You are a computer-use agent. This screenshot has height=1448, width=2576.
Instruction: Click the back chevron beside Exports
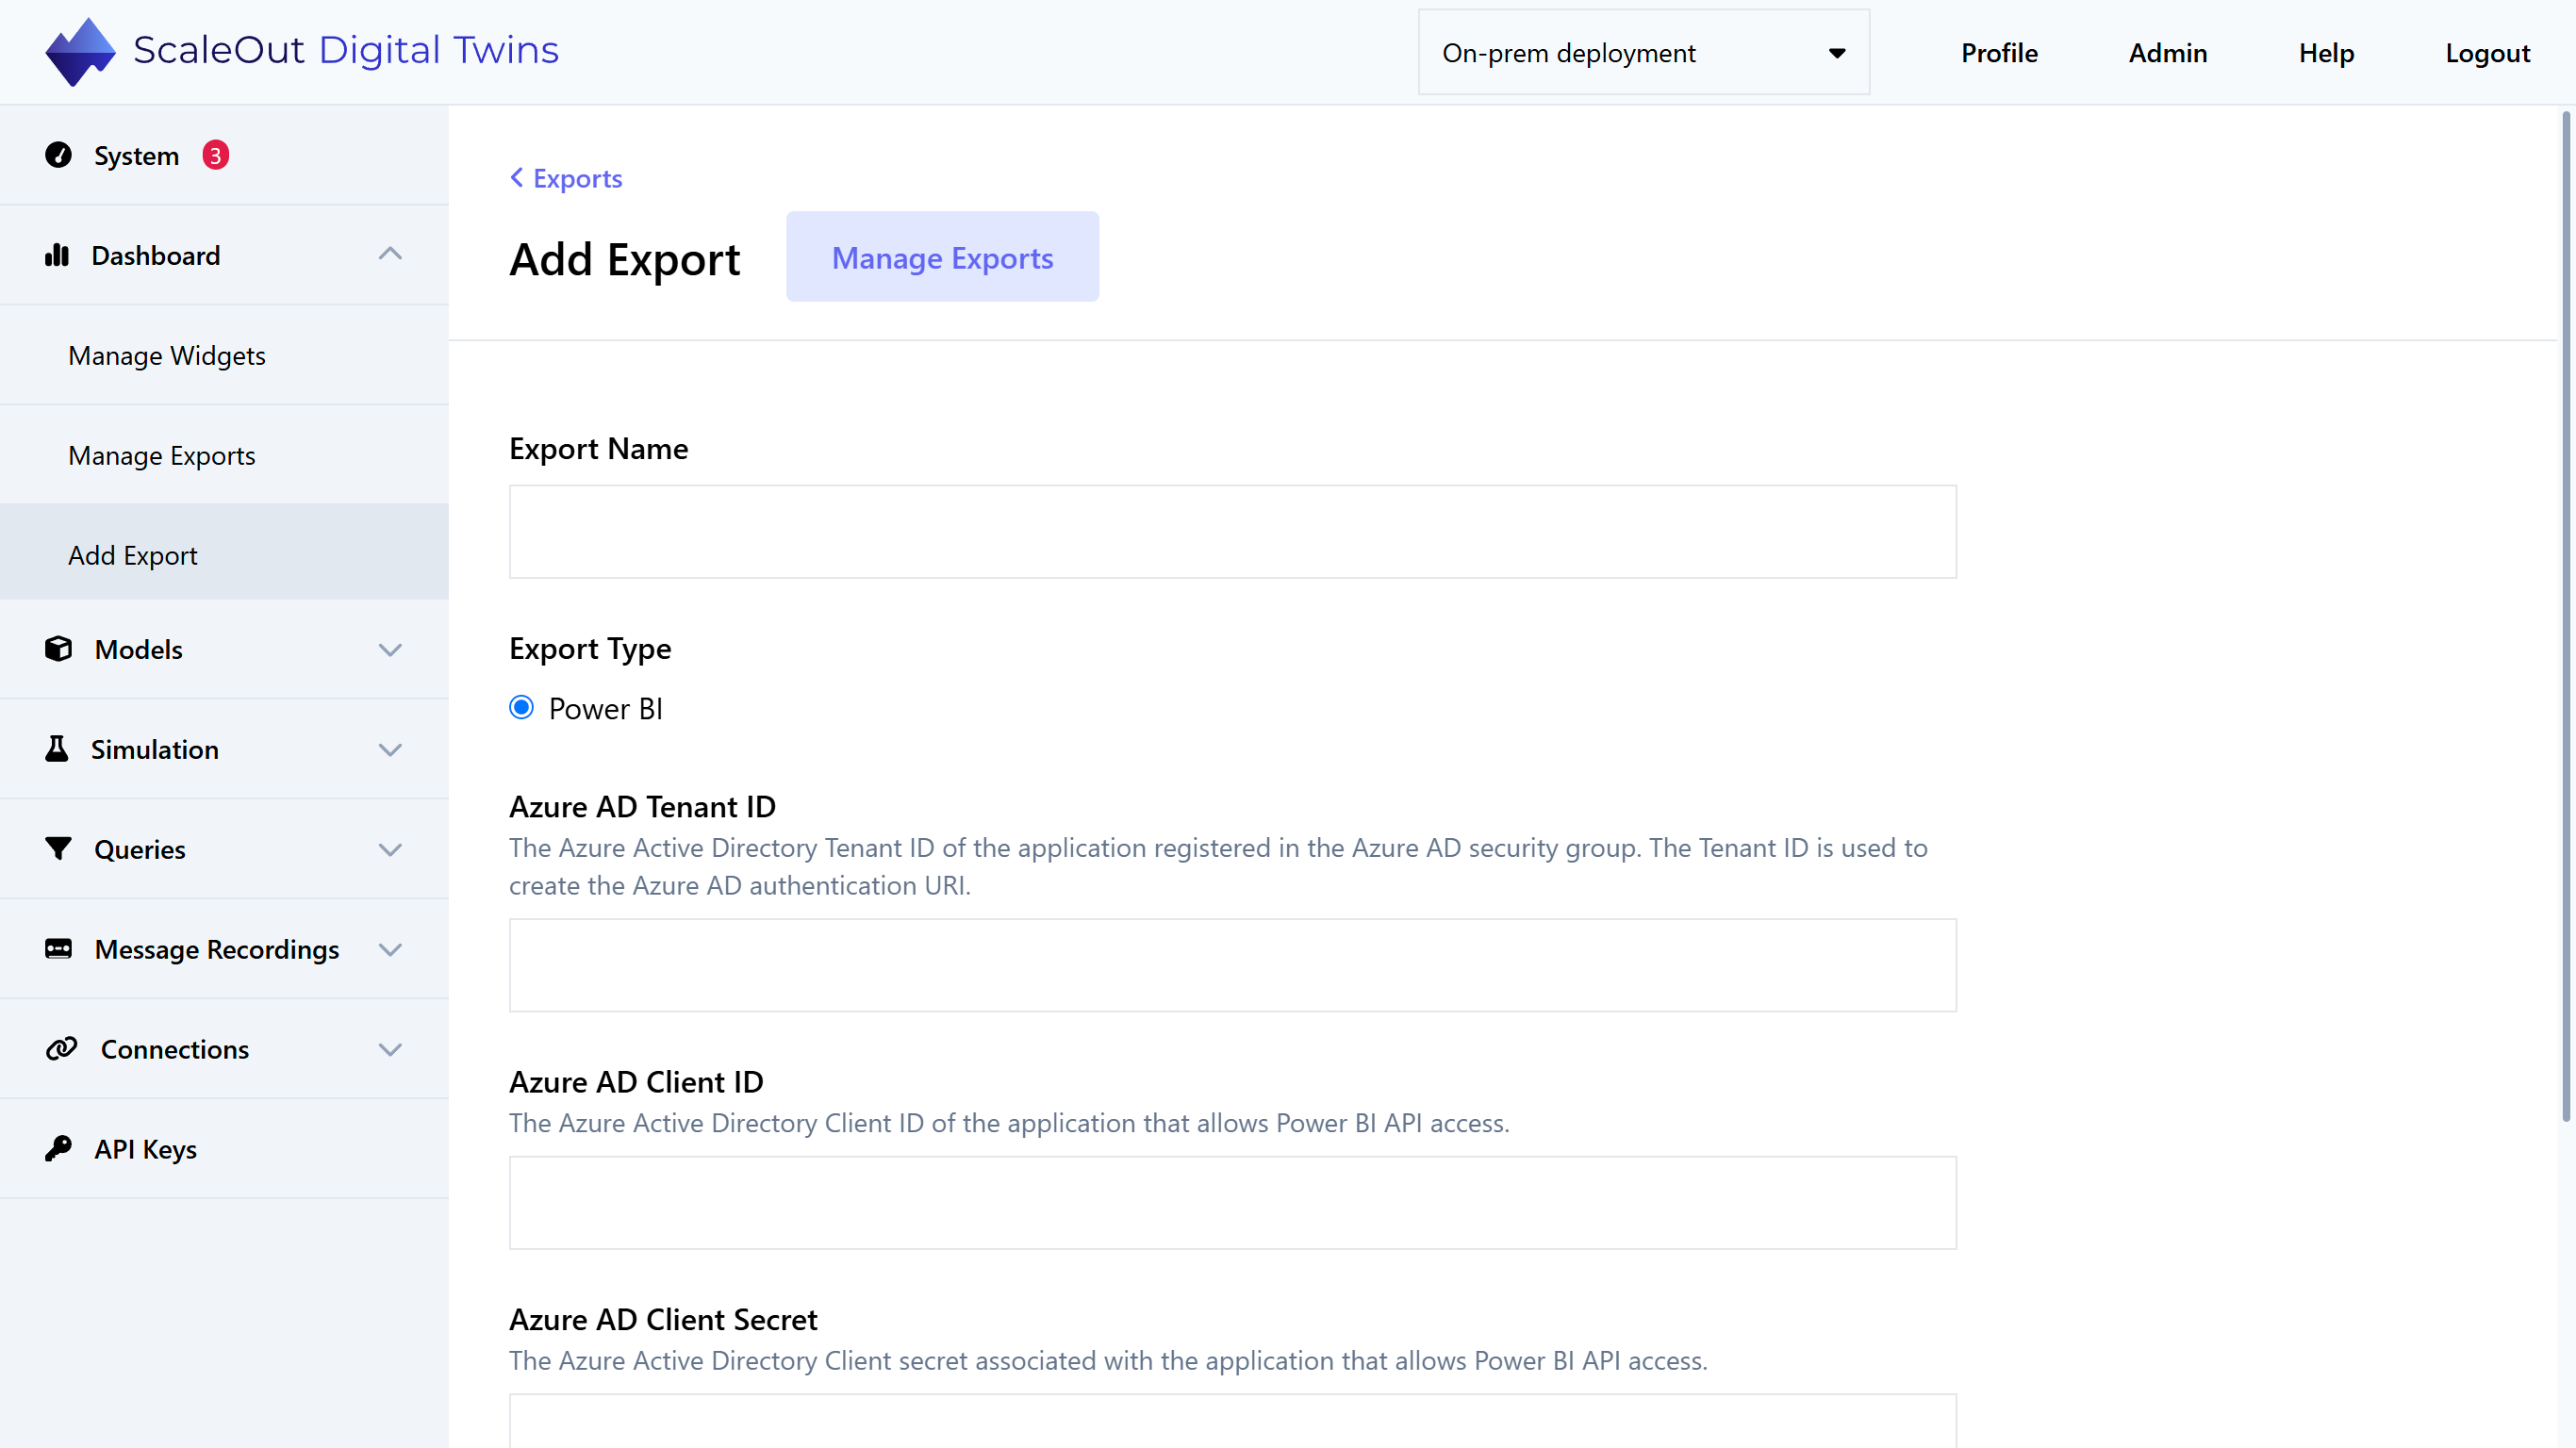tap(516, 178)
